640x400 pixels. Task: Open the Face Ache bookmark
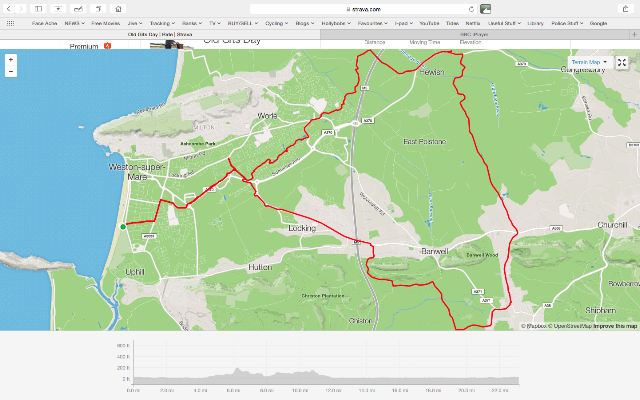[x=44, y=23]
